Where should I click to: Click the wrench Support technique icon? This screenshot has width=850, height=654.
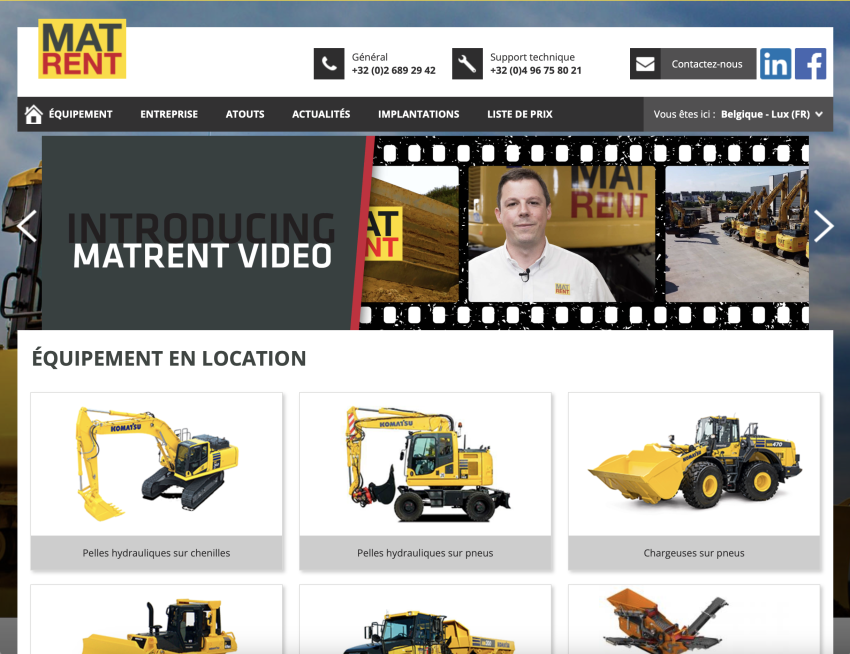[467, 64]
